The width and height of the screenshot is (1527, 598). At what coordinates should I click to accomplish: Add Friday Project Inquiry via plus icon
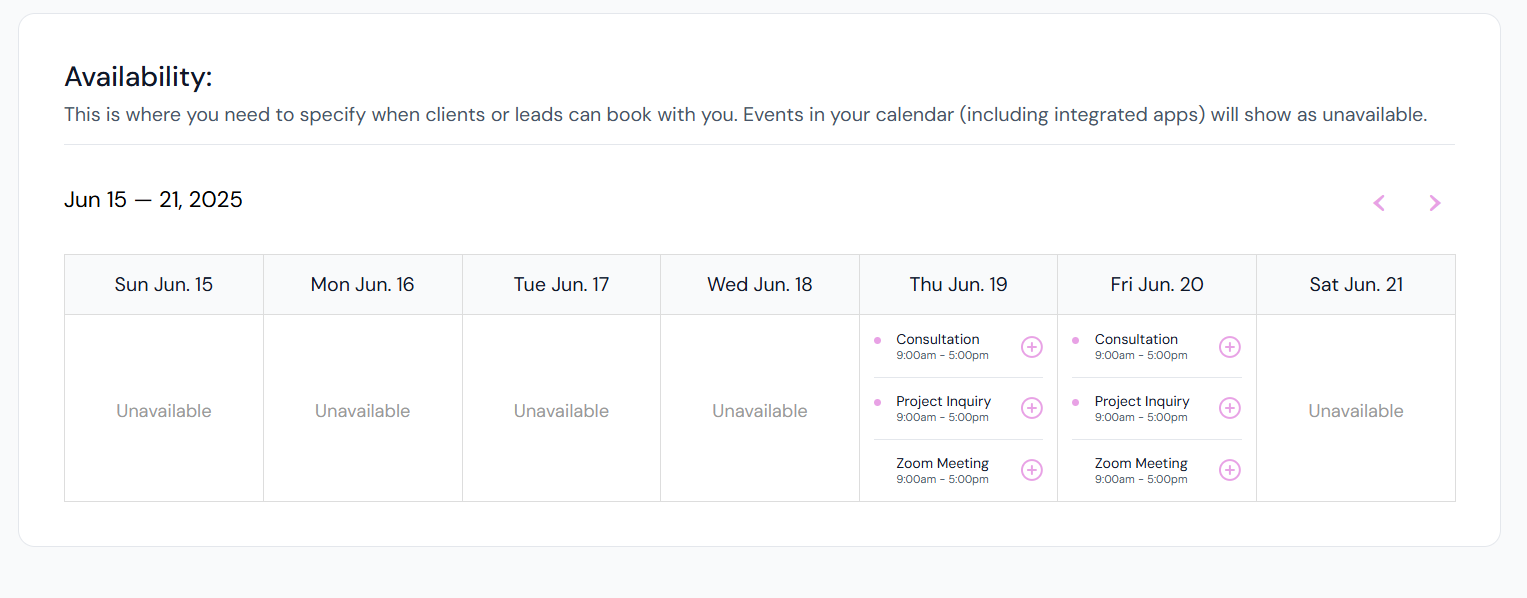[x=1230, y=408]
